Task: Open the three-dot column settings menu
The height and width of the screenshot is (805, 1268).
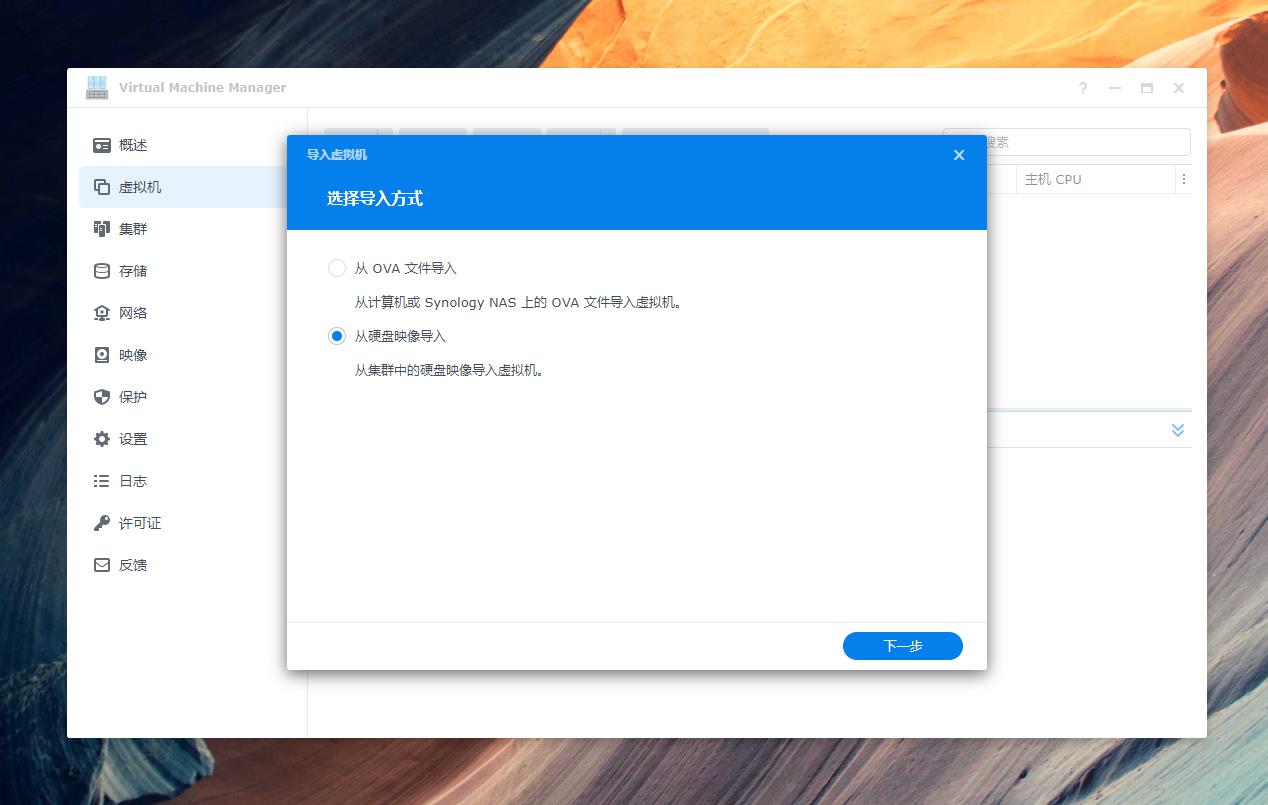Action: [x=1184, y=178]
